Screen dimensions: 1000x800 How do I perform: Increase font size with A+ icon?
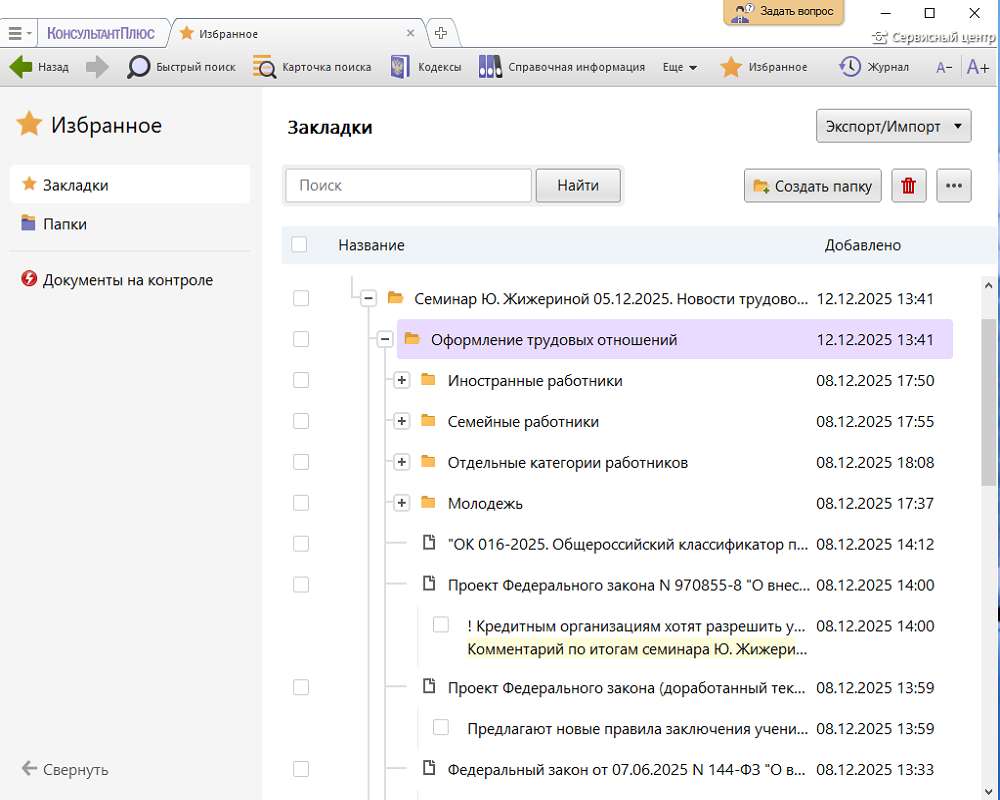coord(977,67)
